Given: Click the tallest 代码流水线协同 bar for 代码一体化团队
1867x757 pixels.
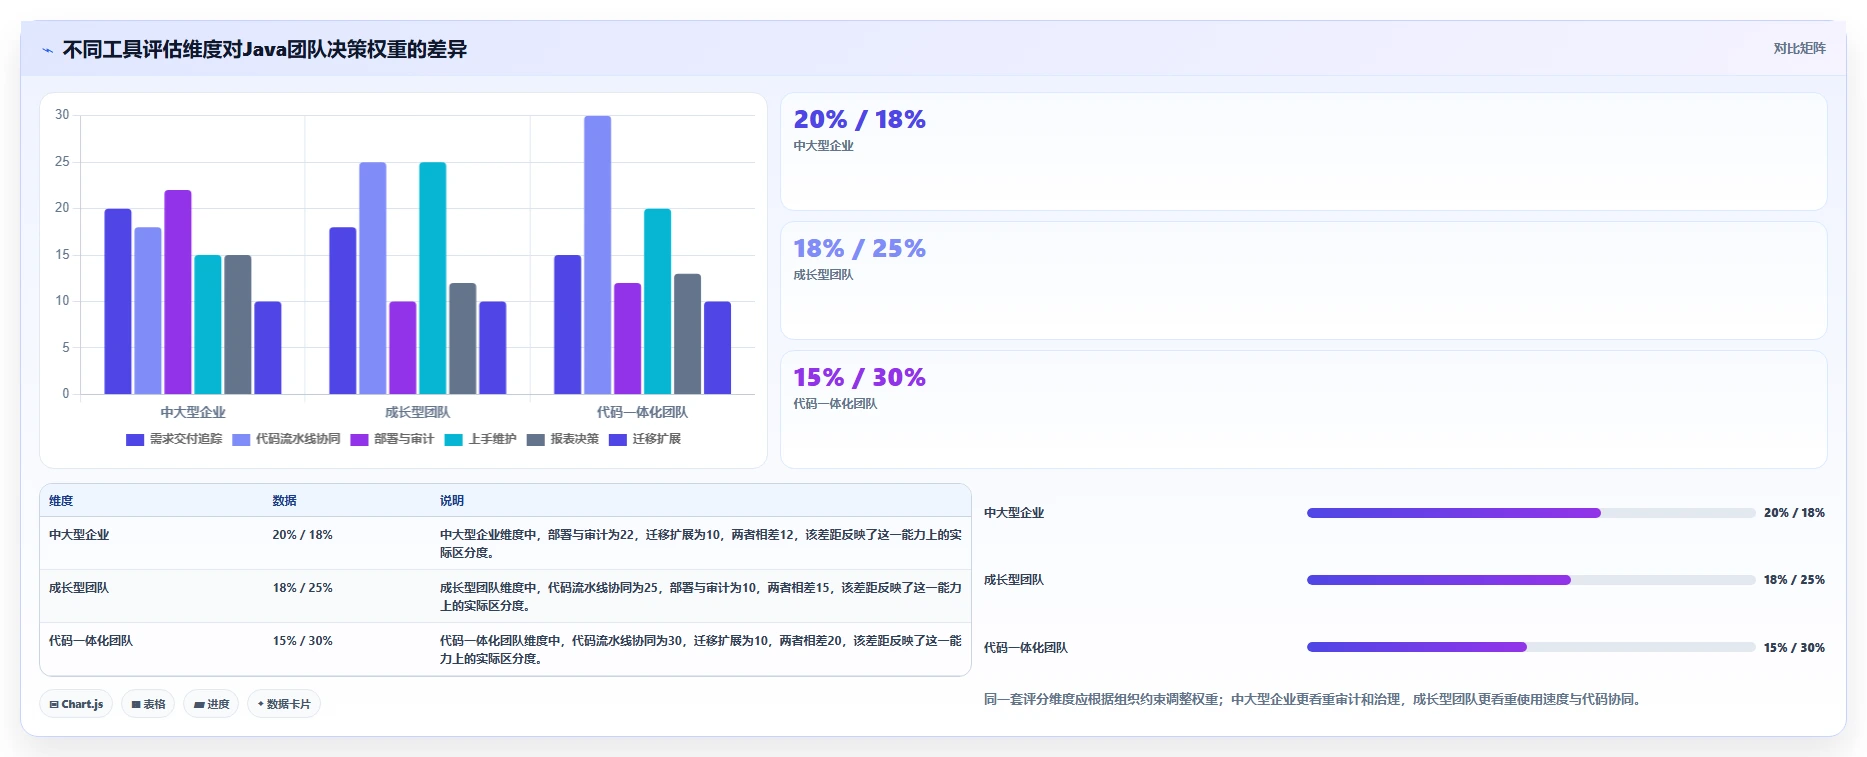Looking at the screenshot, I should pos(598,255).
